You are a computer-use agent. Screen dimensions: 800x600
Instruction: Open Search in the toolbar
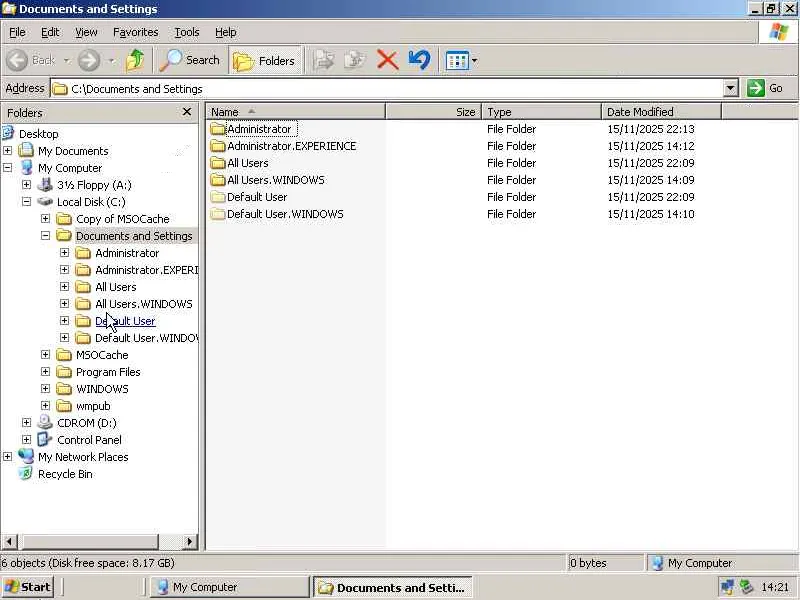point(191,61)
